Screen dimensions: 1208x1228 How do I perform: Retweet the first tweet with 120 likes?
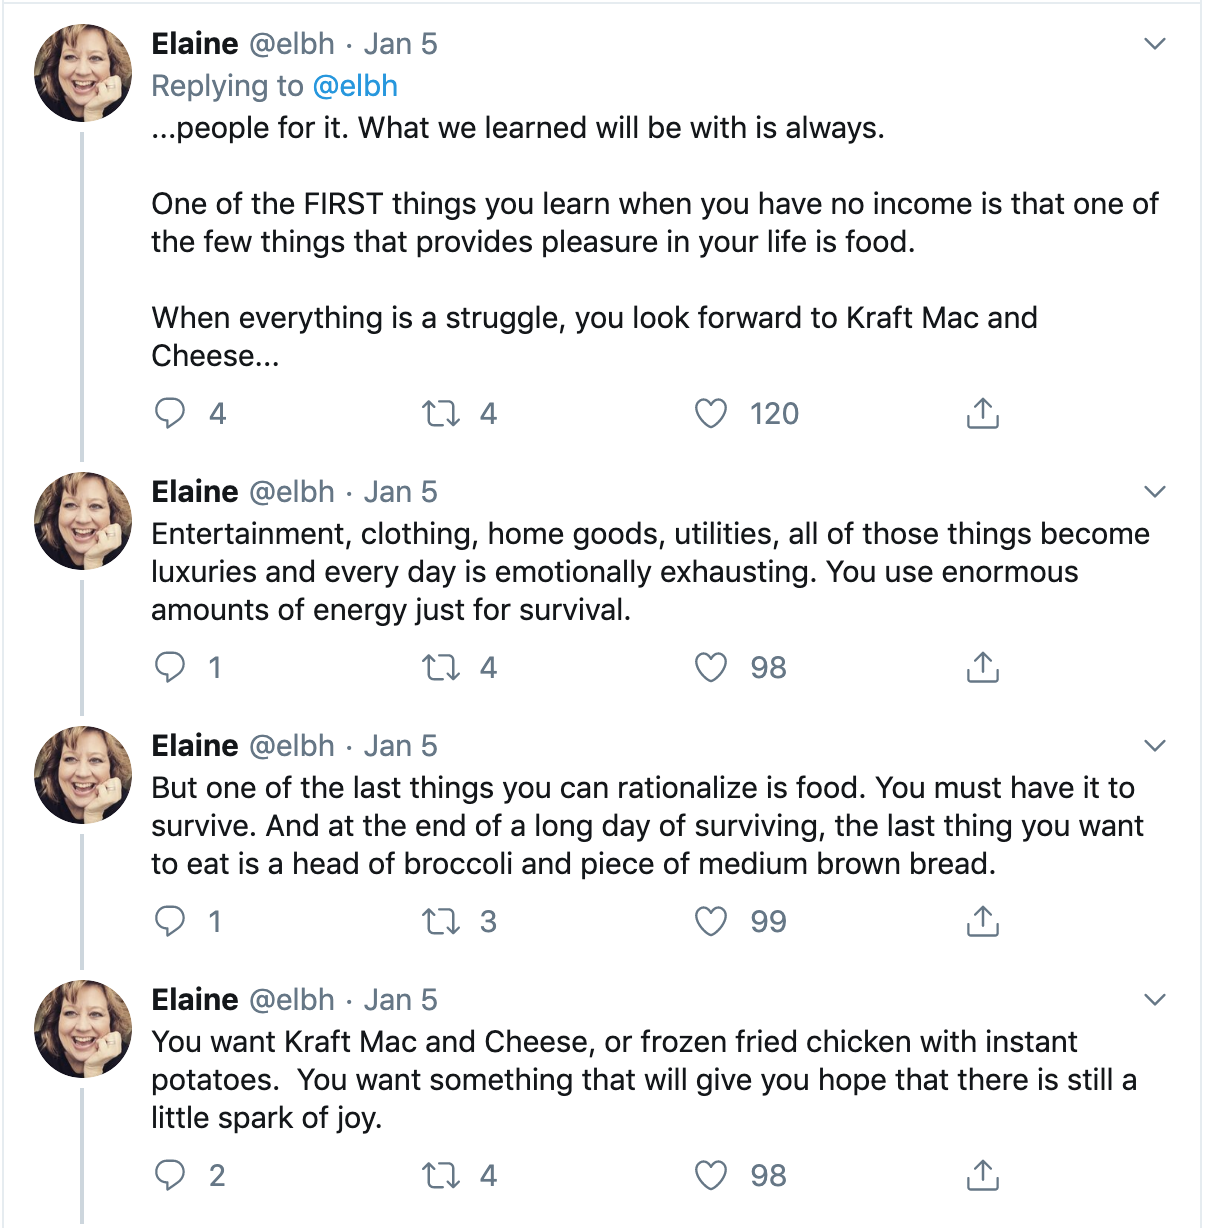click(440, 413)
